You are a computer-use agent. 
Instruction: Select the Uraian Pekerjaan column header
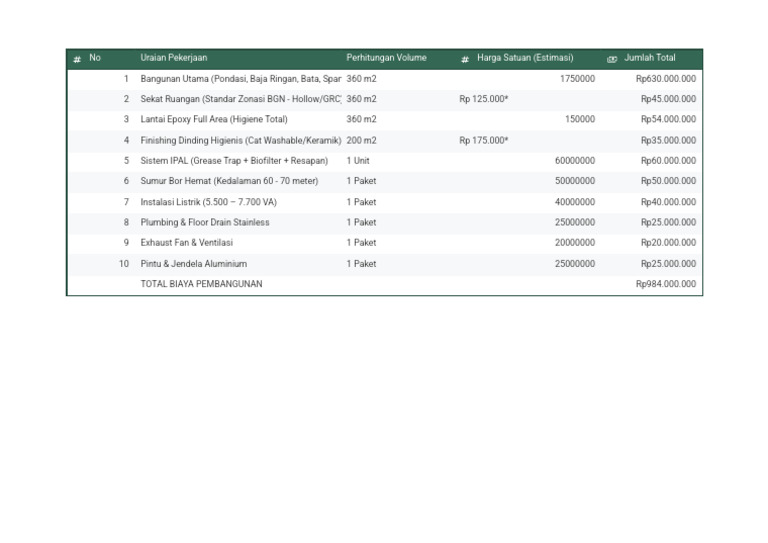click(174, 58)
